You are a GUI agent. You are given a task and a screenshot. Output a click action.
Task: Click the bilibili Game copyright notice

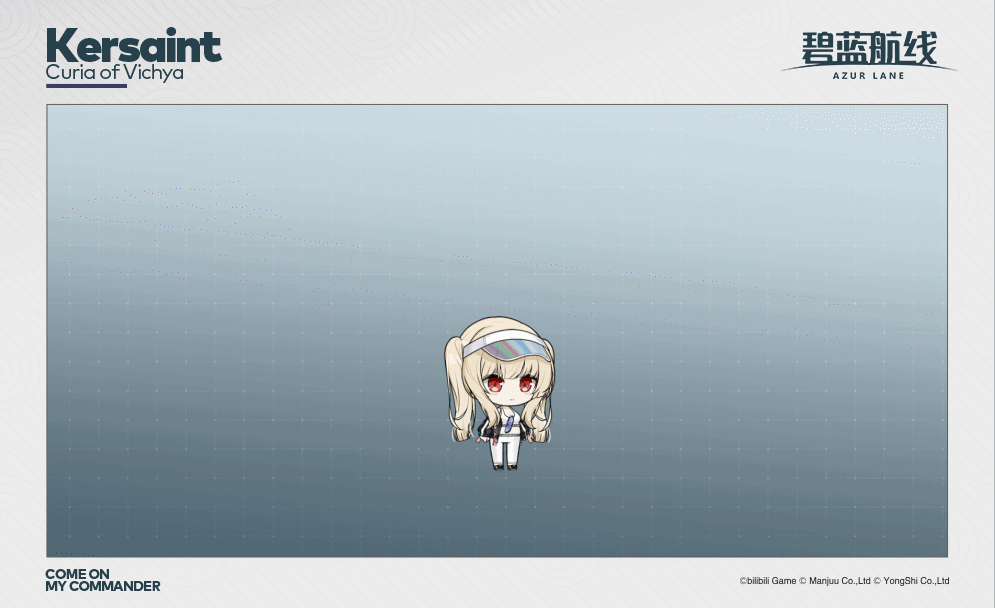click(844, 581)
